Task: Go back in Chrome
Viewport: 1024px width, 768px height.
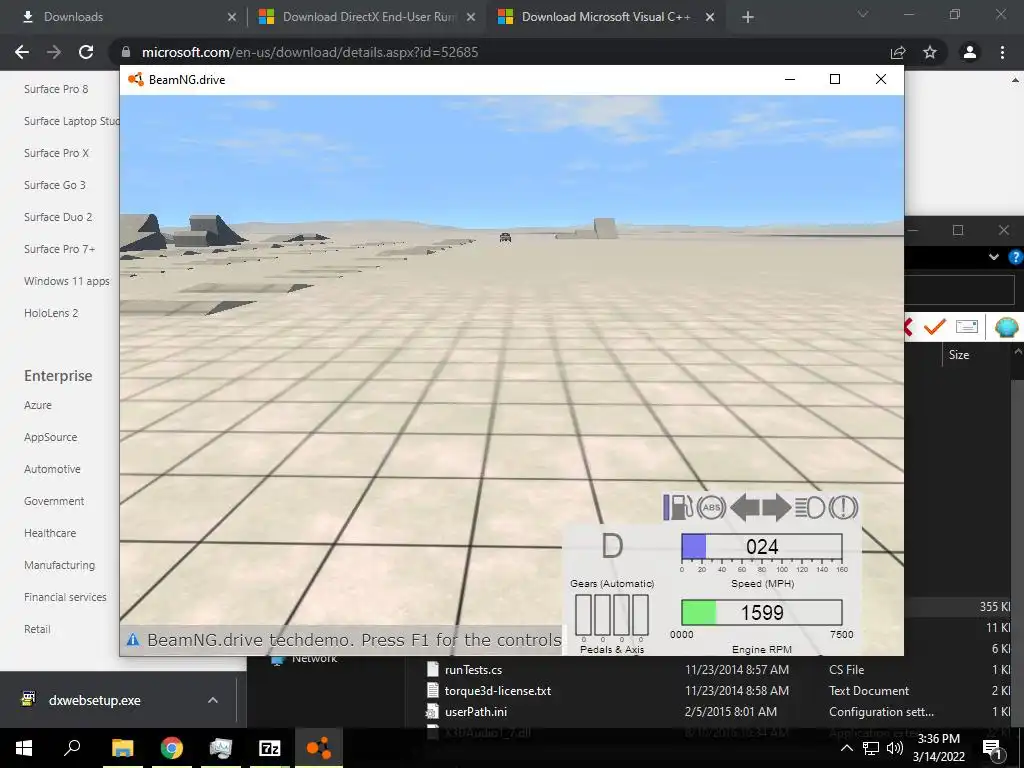Action: [x=22, y=52]
